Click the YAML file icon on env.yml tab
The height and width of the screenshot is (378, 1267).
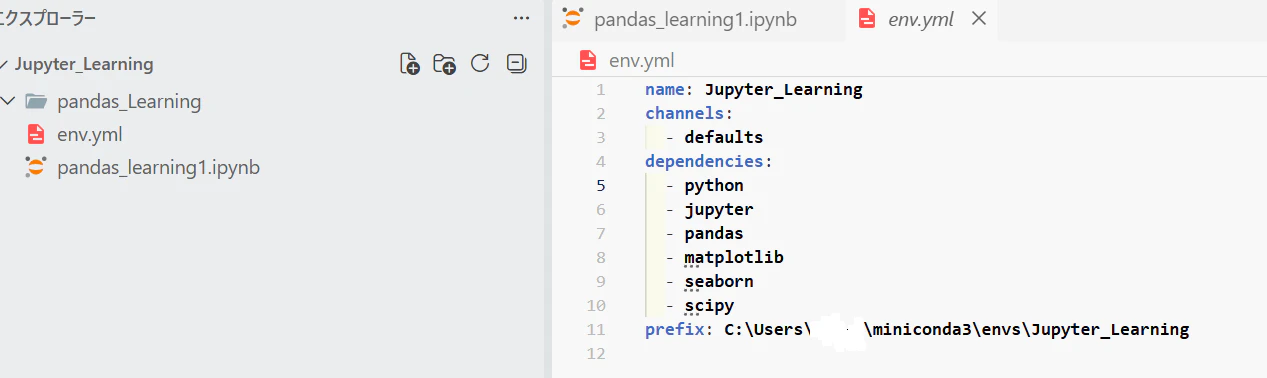point(867,19)
